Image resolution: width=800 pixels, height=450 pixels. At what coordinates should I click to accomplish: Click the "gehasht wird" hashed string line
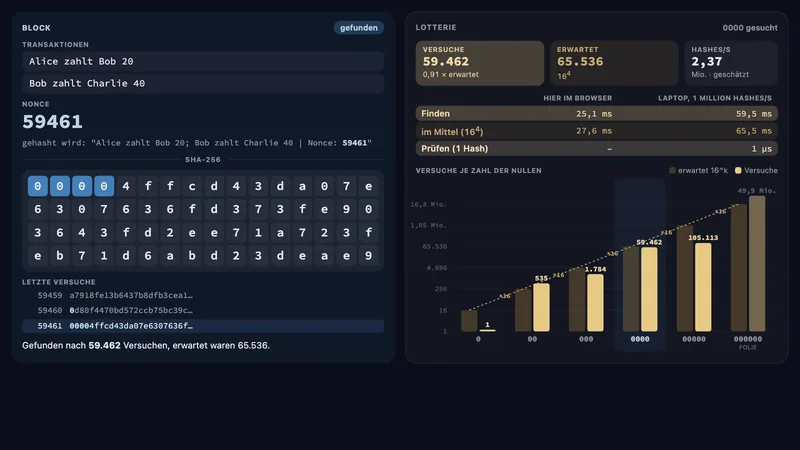[x=196, y=143]
